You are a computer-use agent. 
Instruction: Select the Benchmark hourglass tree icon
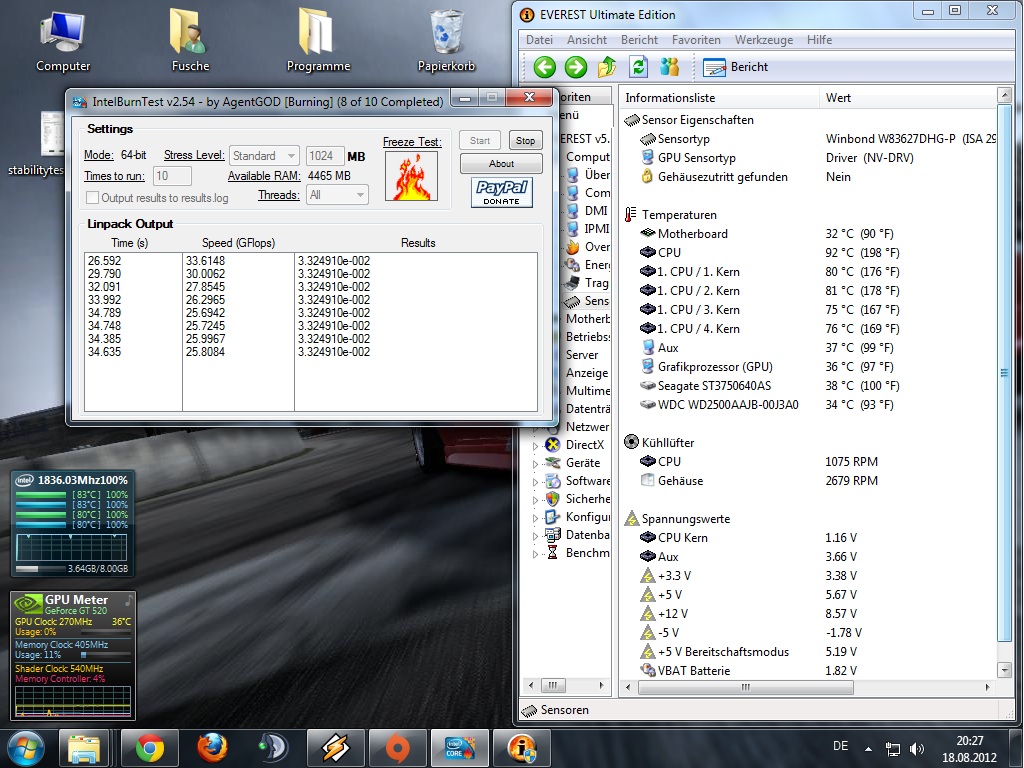coord(552,552)
